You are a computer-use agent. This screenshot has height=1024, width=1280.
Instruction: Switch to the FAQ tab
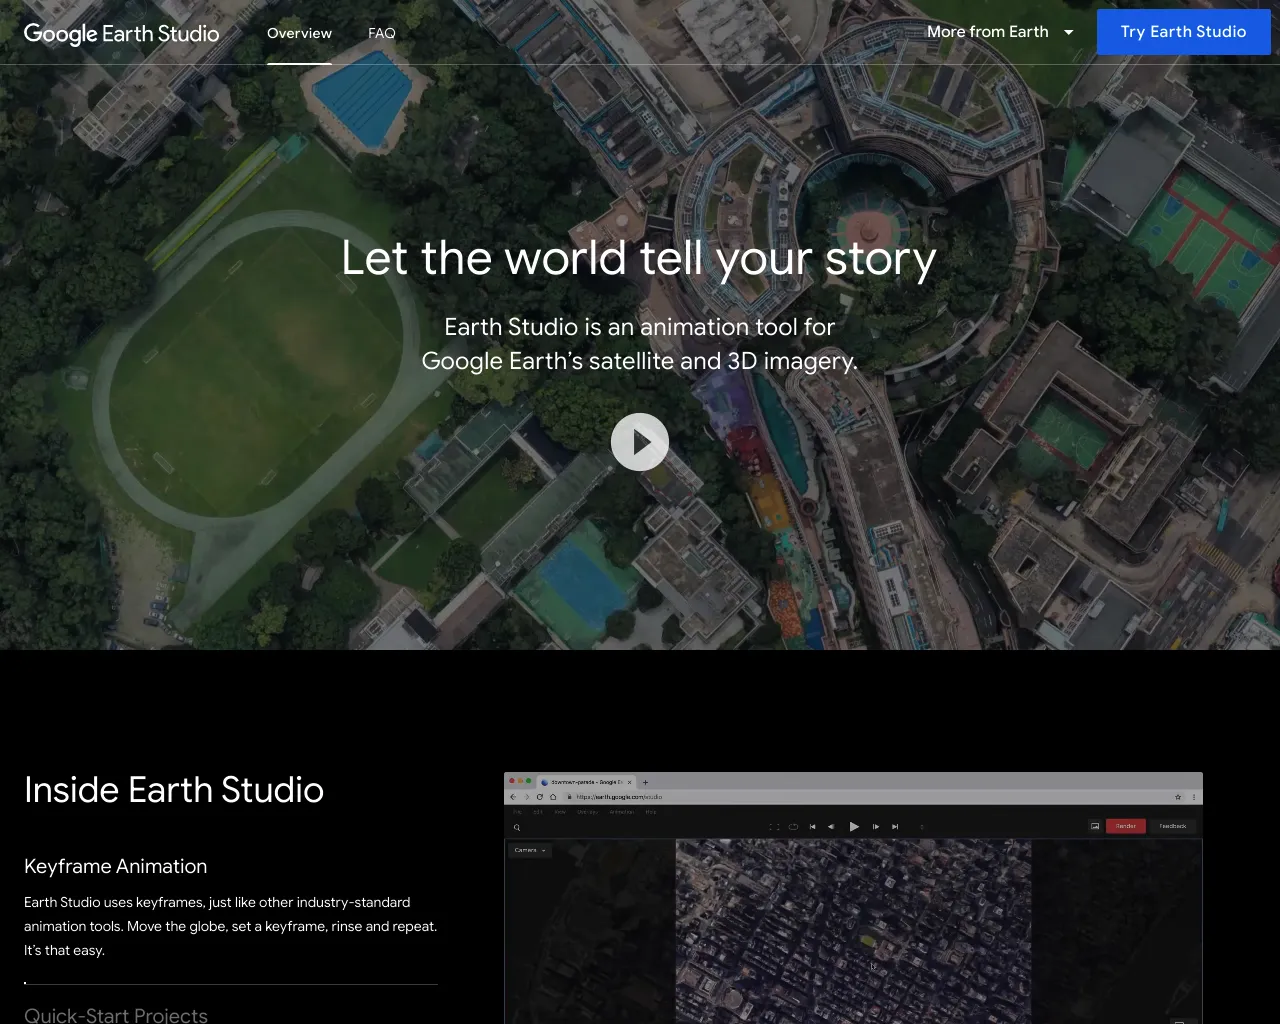382,33
